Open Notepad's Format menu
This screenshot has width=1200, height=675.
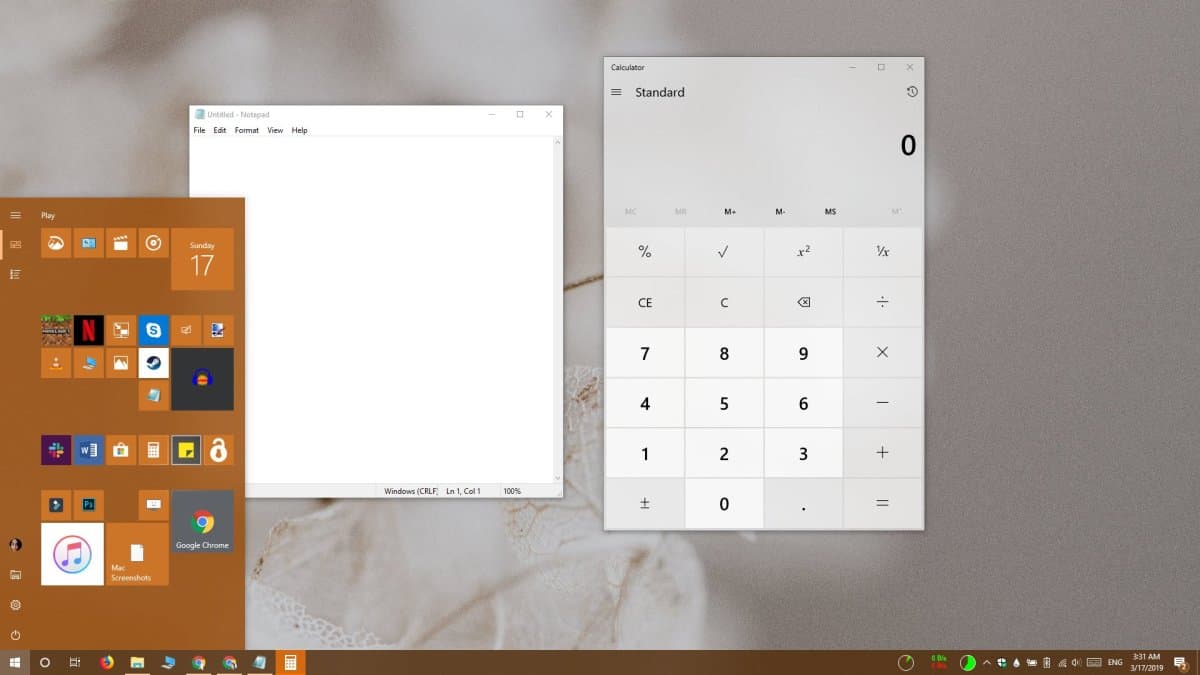coord(246,130)
